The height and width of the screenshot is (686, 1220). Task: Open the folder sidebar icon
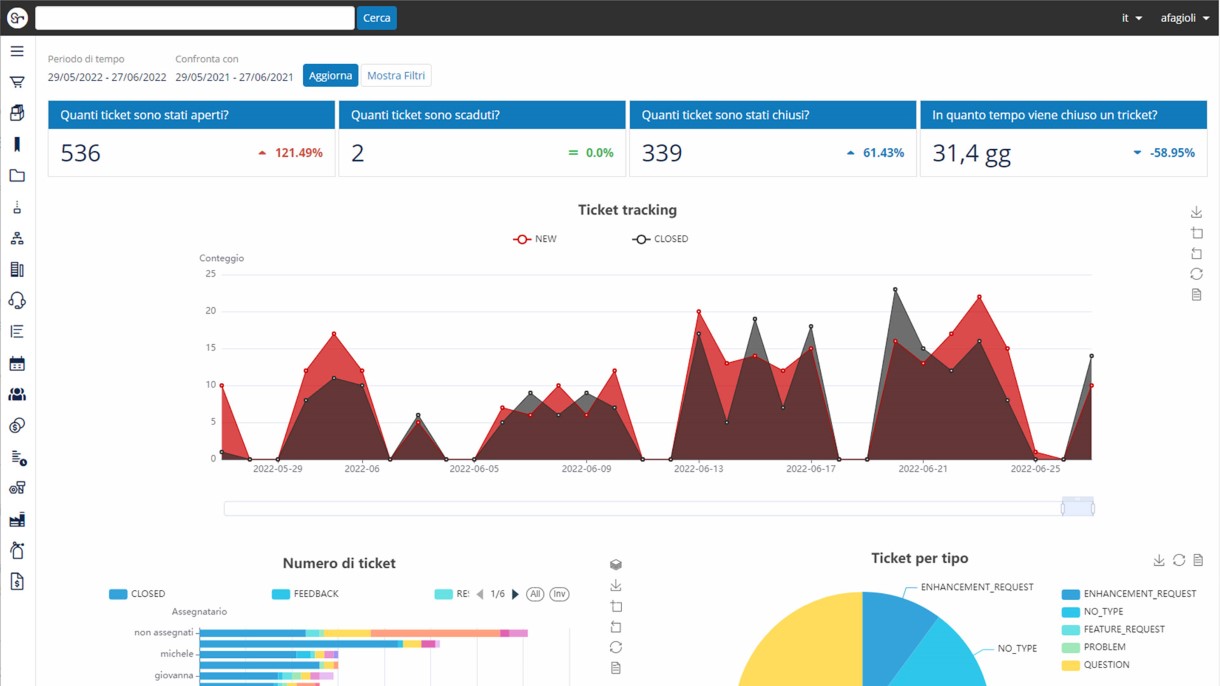pyautogui.click(x=17, y=176)
